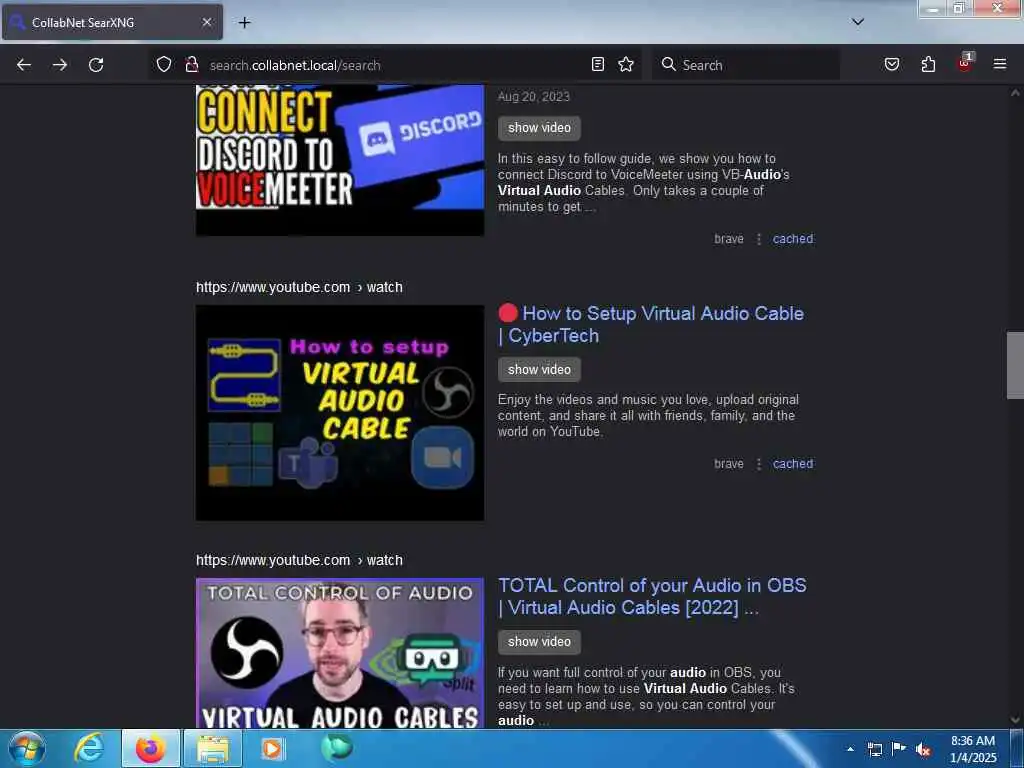Select the CollabNet SearXNG tab
Viewport: 1024px width, 768px height.
(x=112, y=22)
